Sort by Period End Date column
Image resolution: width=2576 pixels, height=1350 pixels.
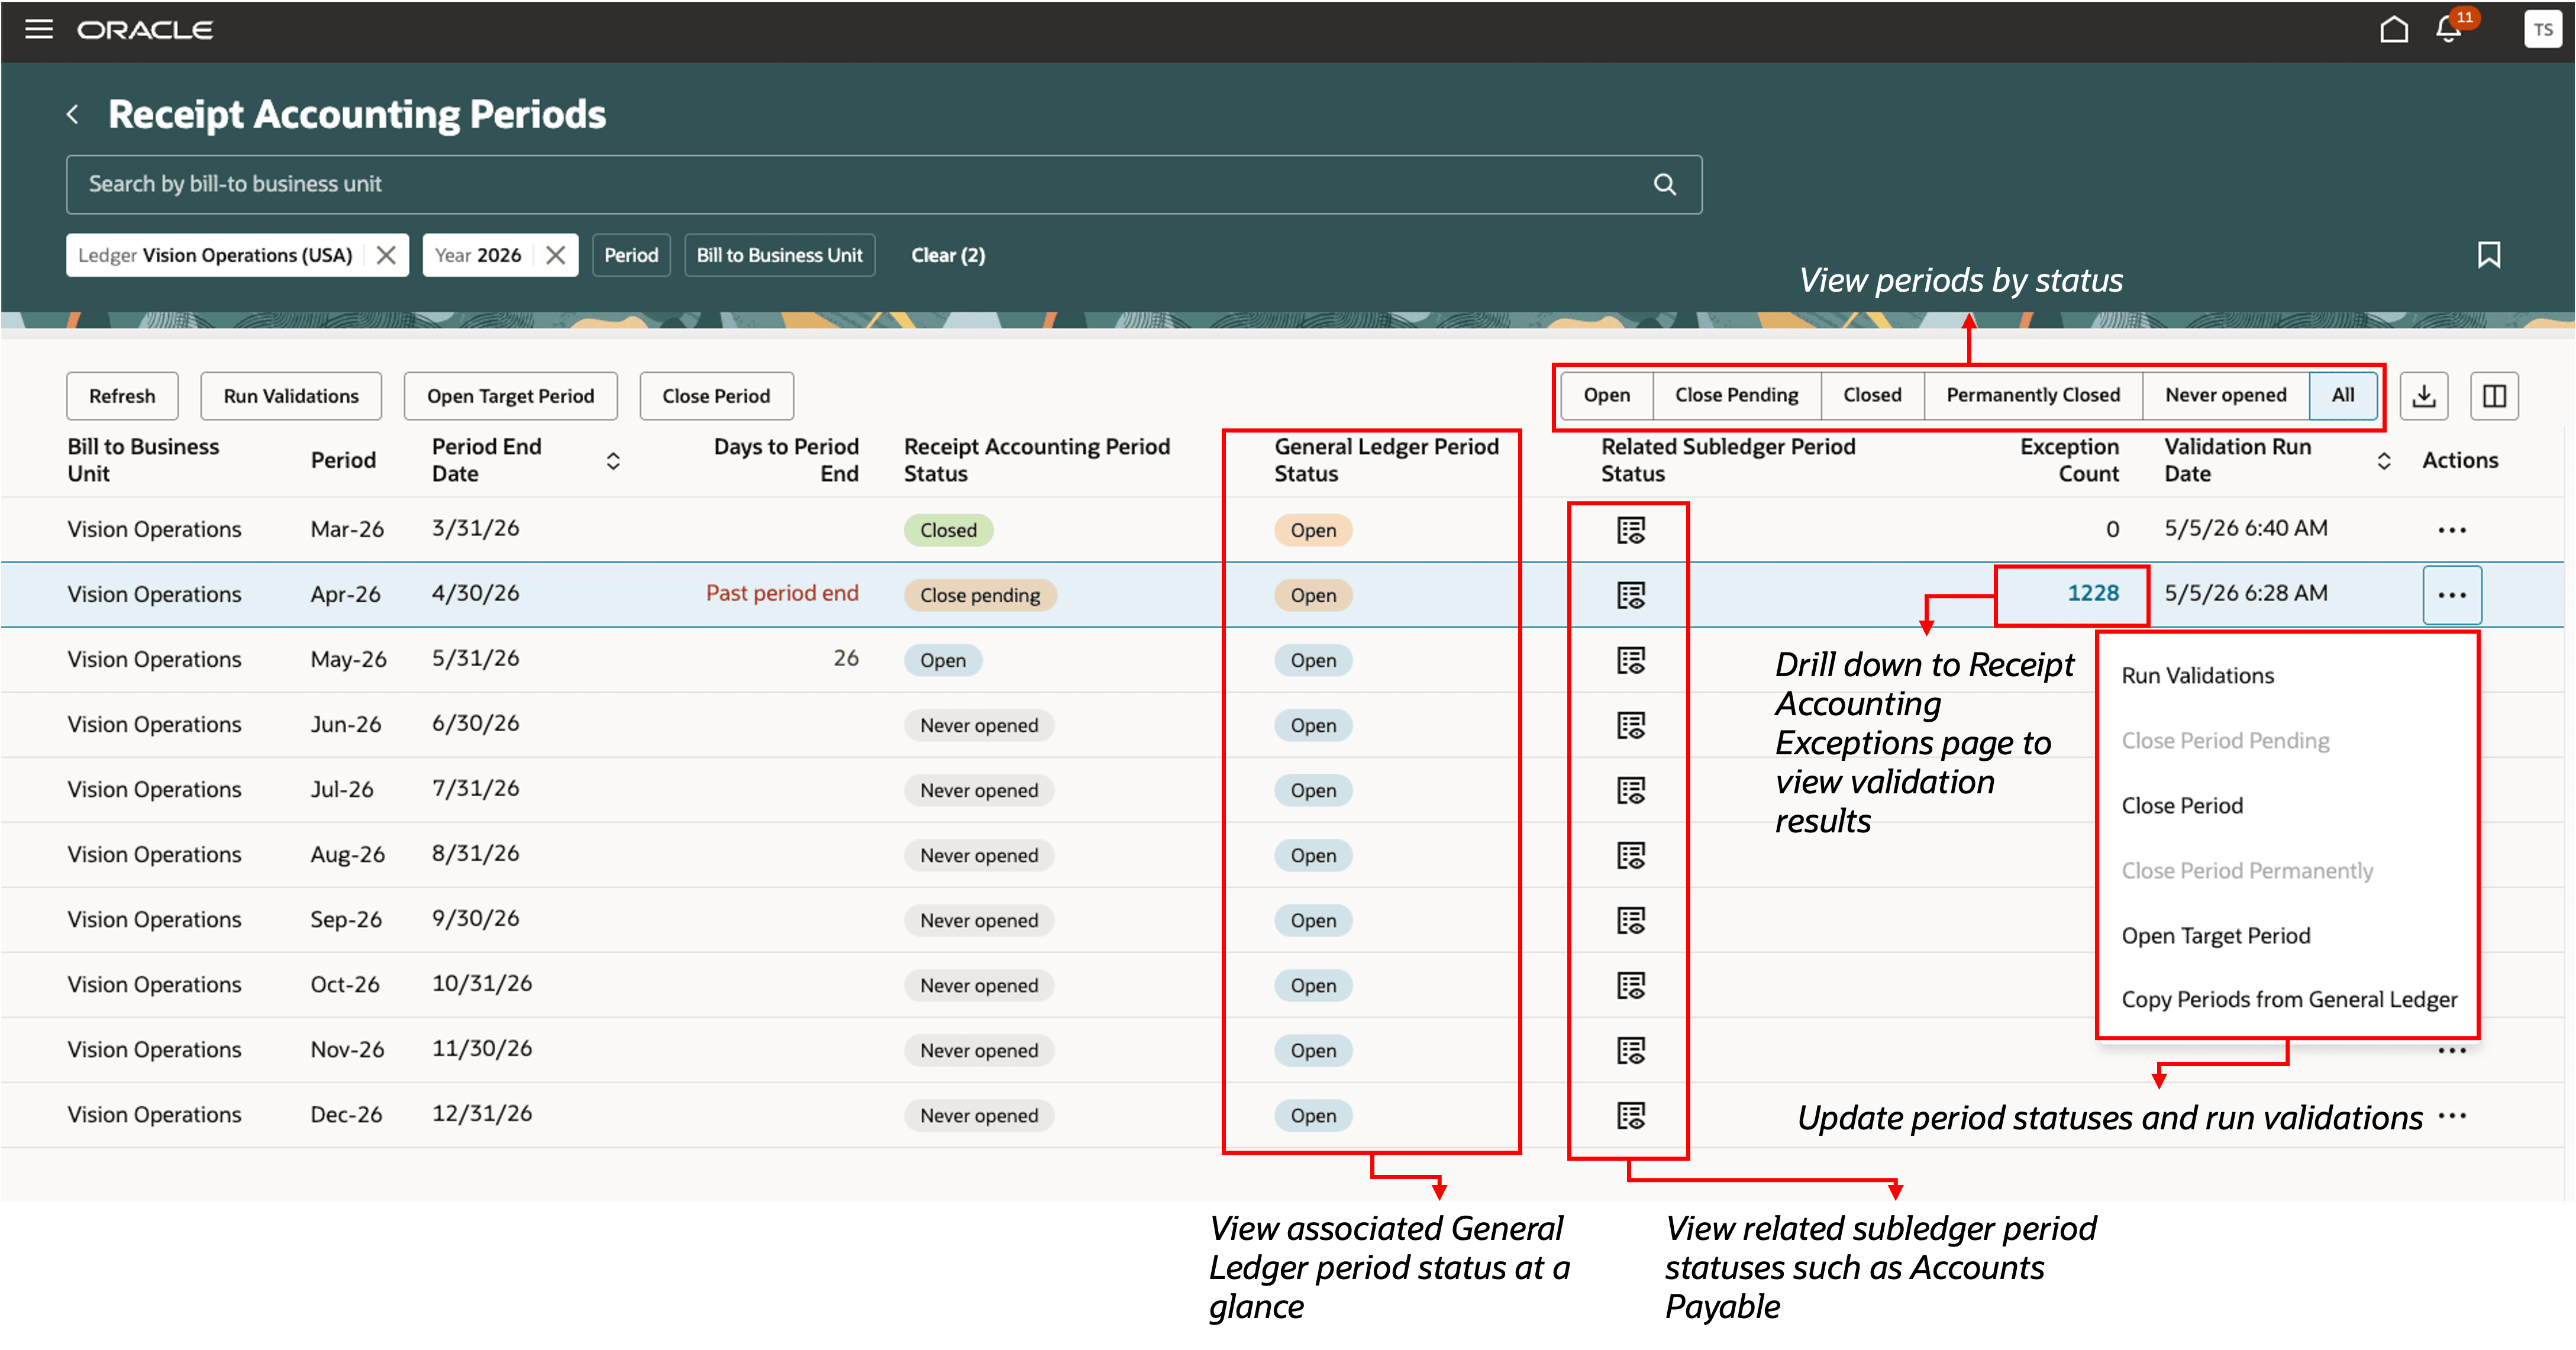coord(613,460)
